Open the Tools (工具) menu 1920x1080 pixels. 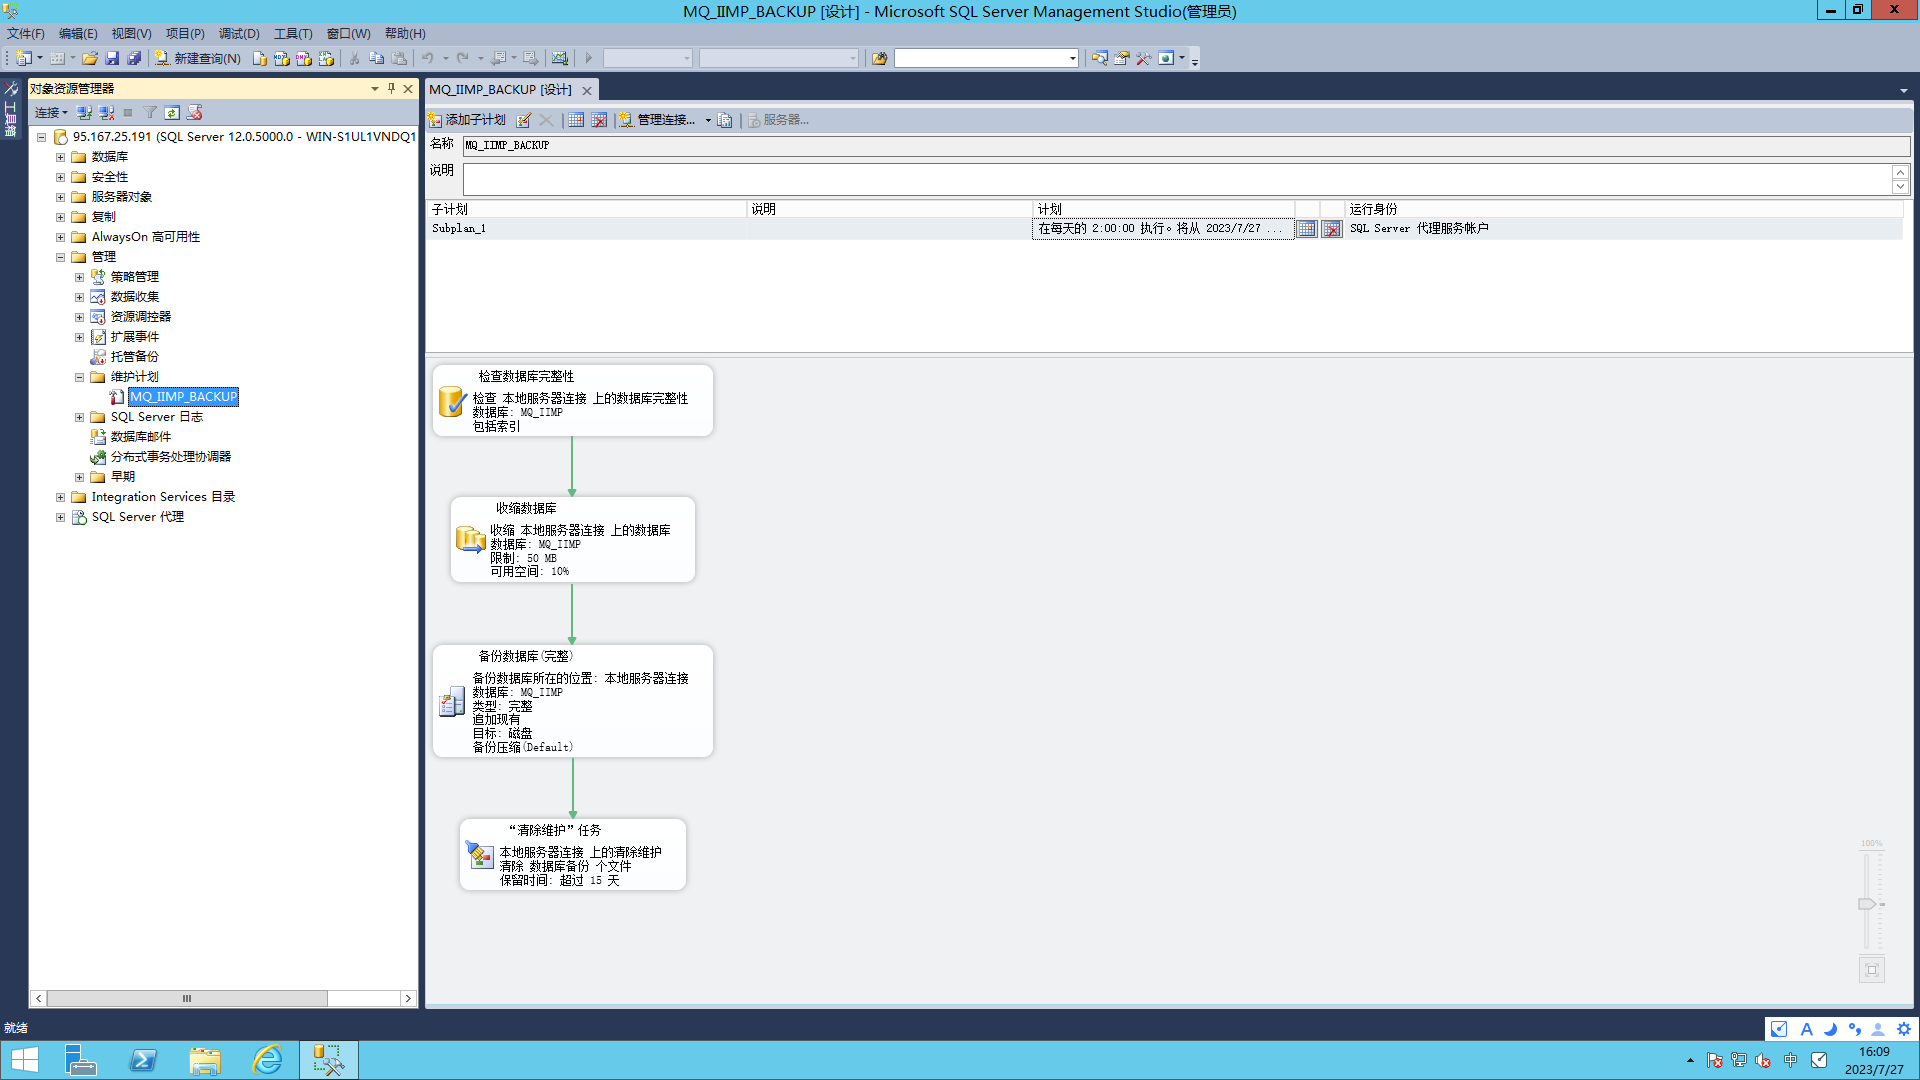[293, 34]
